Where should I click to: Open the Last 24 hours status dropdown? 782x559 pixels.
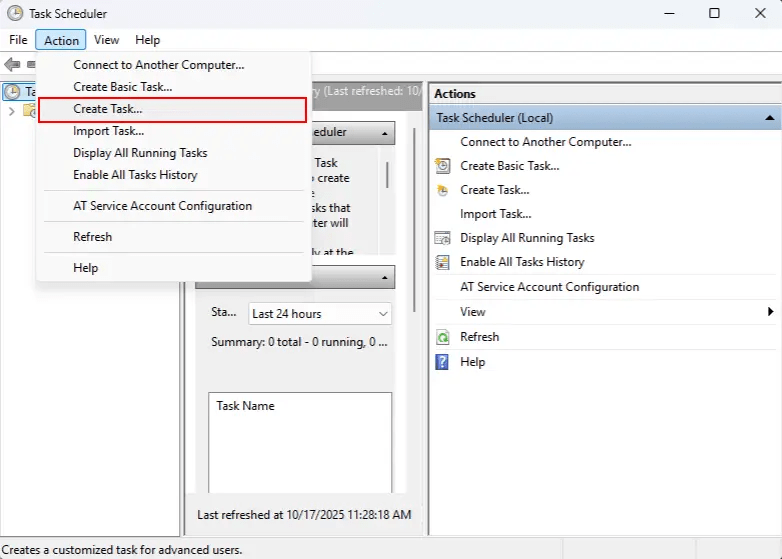coord(320,314)
